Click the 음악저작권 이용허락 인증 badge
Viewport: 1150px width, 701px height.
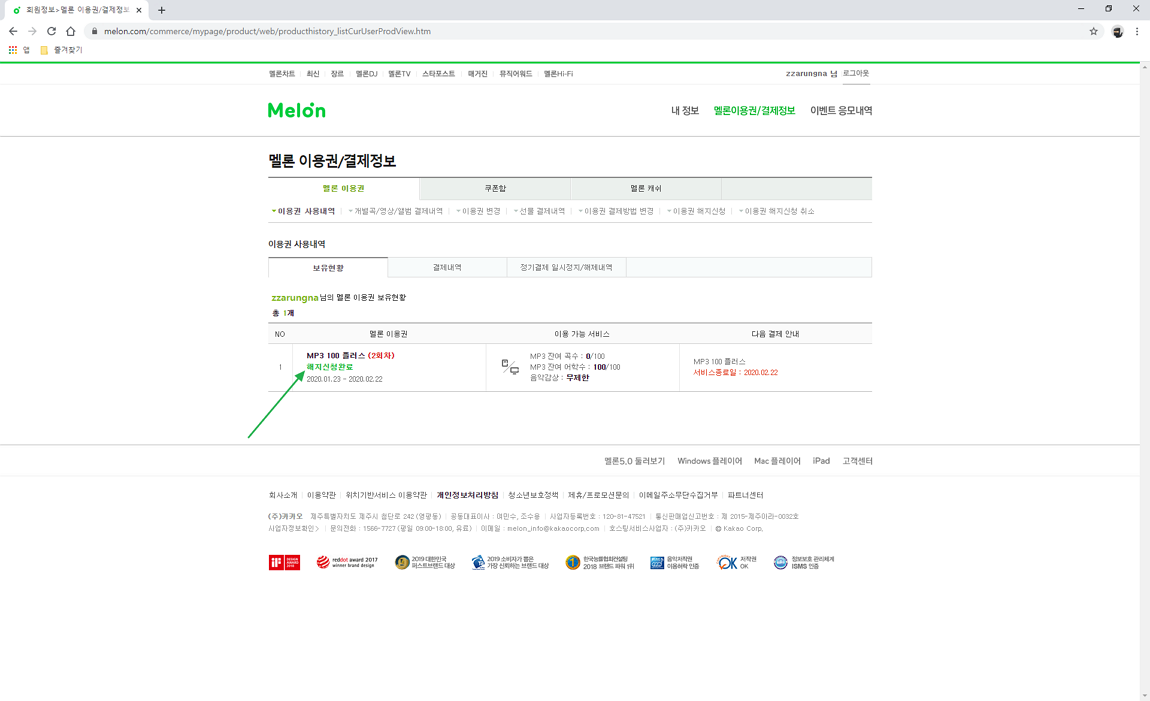pos(675,562)
